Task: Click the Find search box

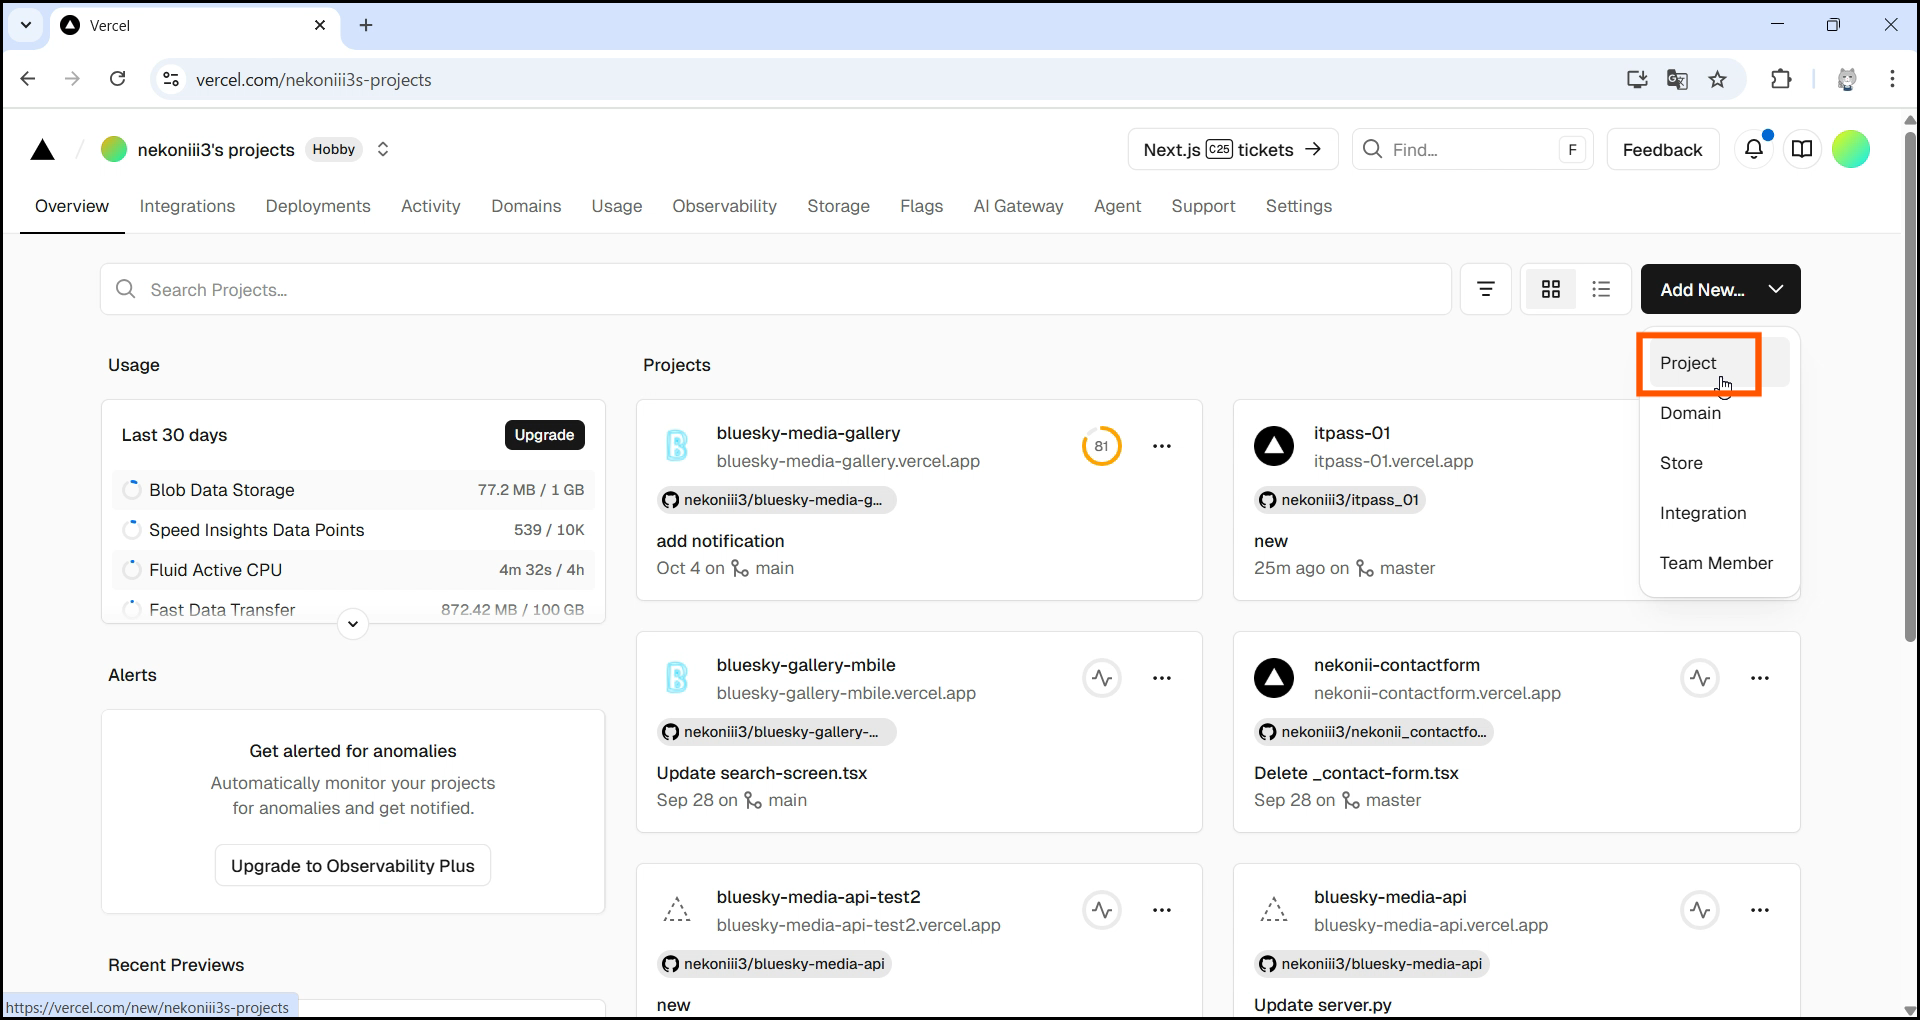Action: tap(1474, 149)
